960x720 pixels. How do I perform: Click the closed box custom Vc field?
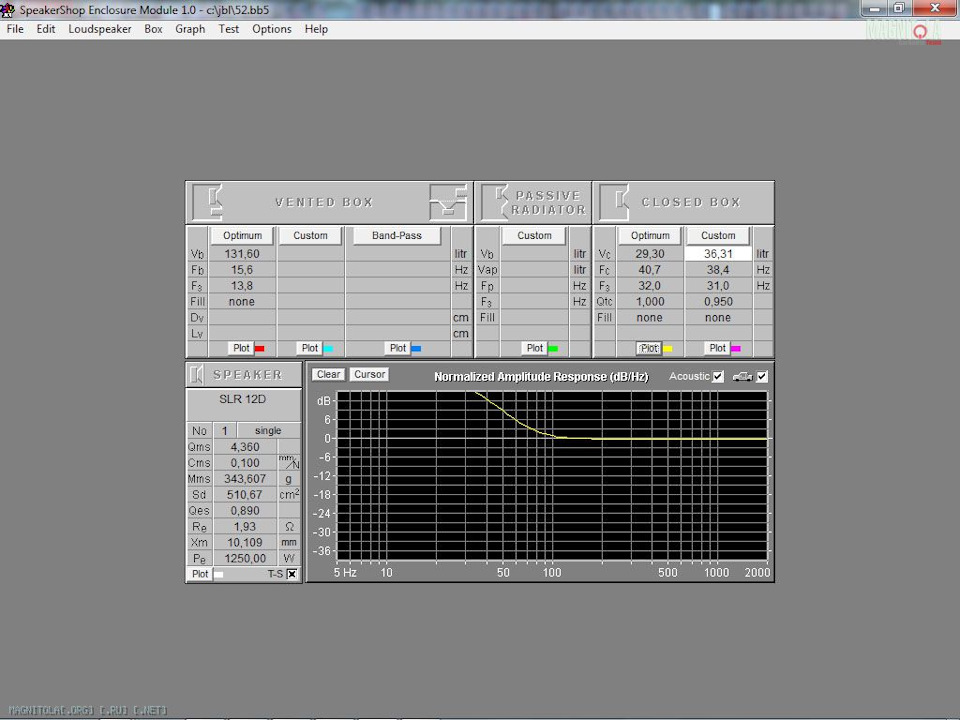coord(718,254)
